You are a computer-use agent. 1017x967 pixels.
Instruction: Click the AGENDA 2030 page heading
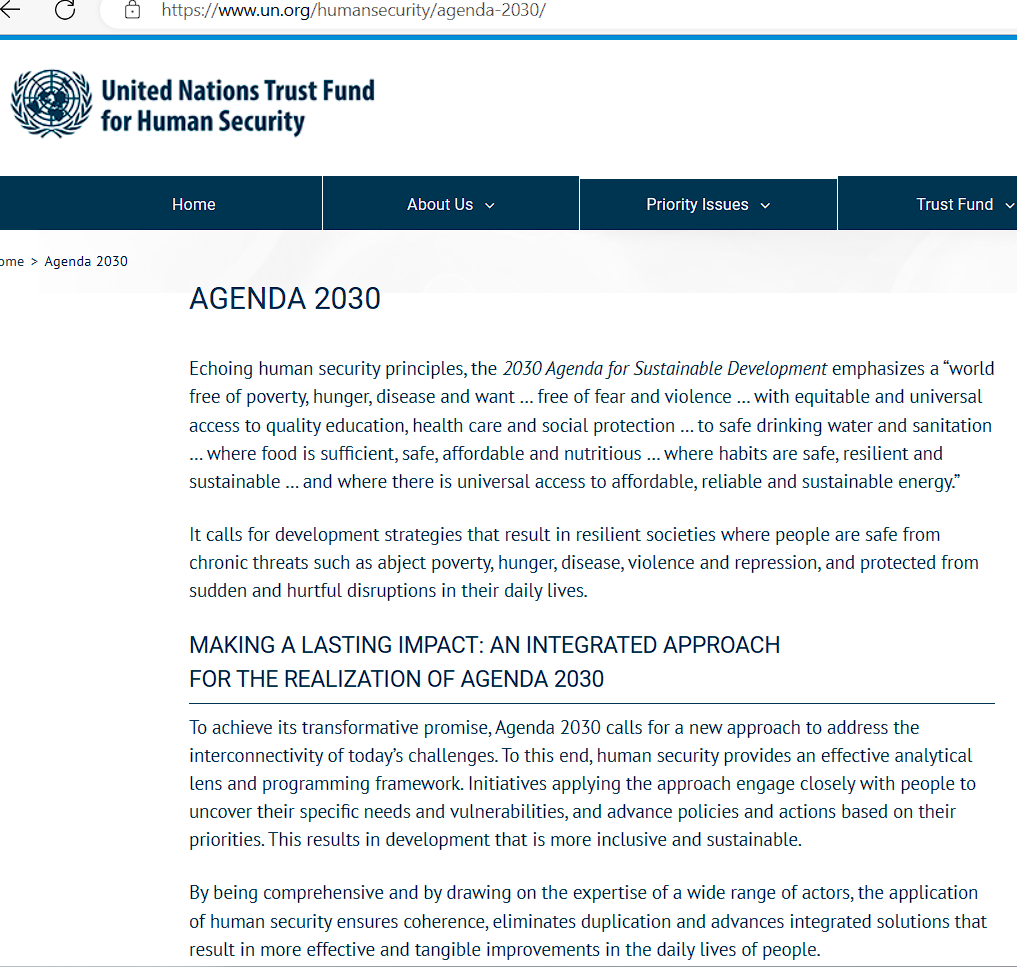285,299
